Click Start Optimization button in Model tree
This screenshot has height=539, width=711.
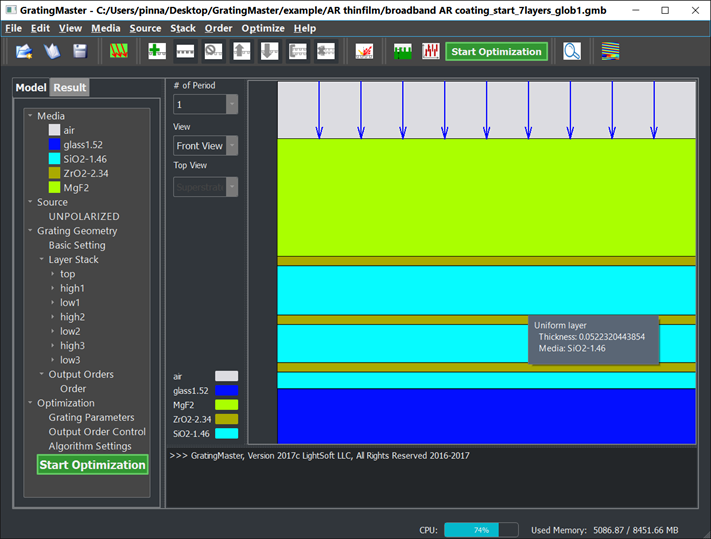92,465
